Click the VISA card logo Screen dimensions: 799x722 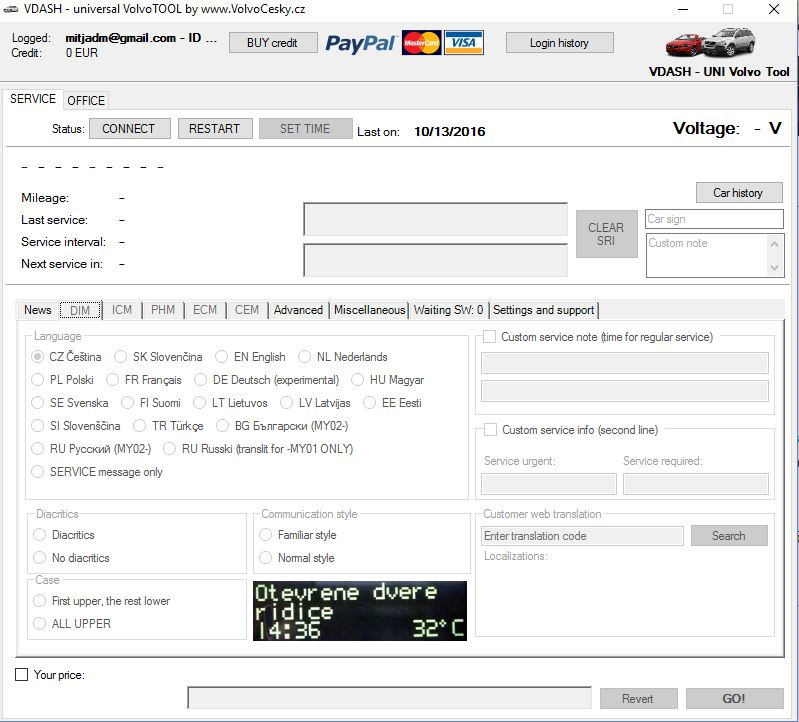pyautogui.click(x=464, y=43)
